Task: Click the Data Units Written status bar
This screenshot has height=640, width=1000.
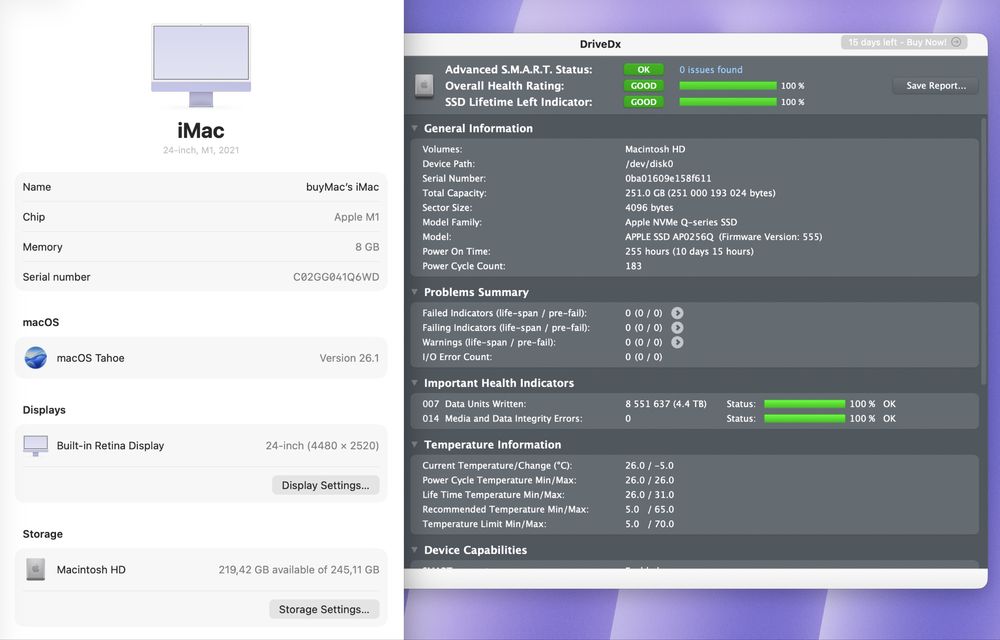Action: 804,404
